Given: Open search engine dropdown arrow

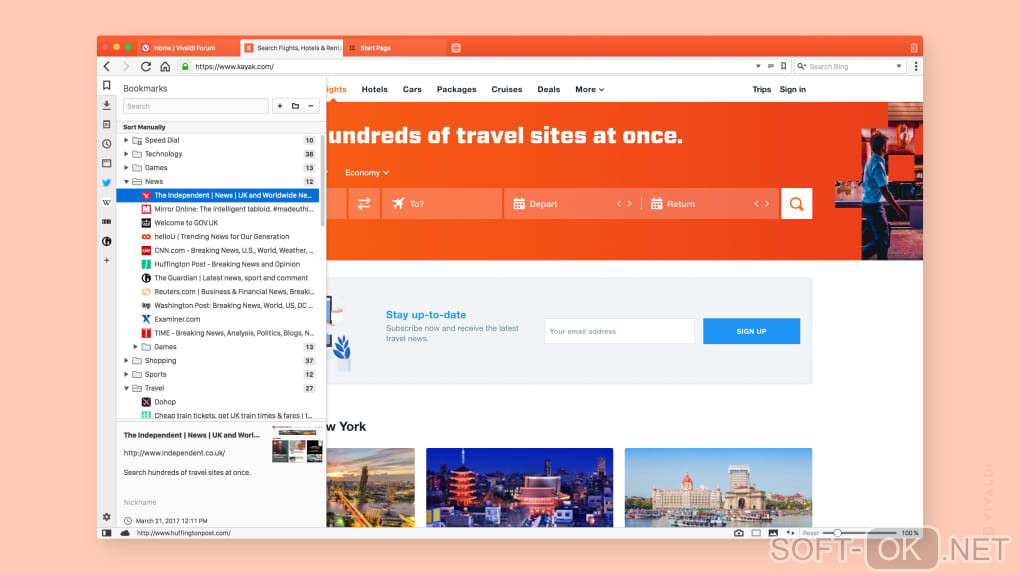Looking at the screenshot, I should click(x=899, y=66).
